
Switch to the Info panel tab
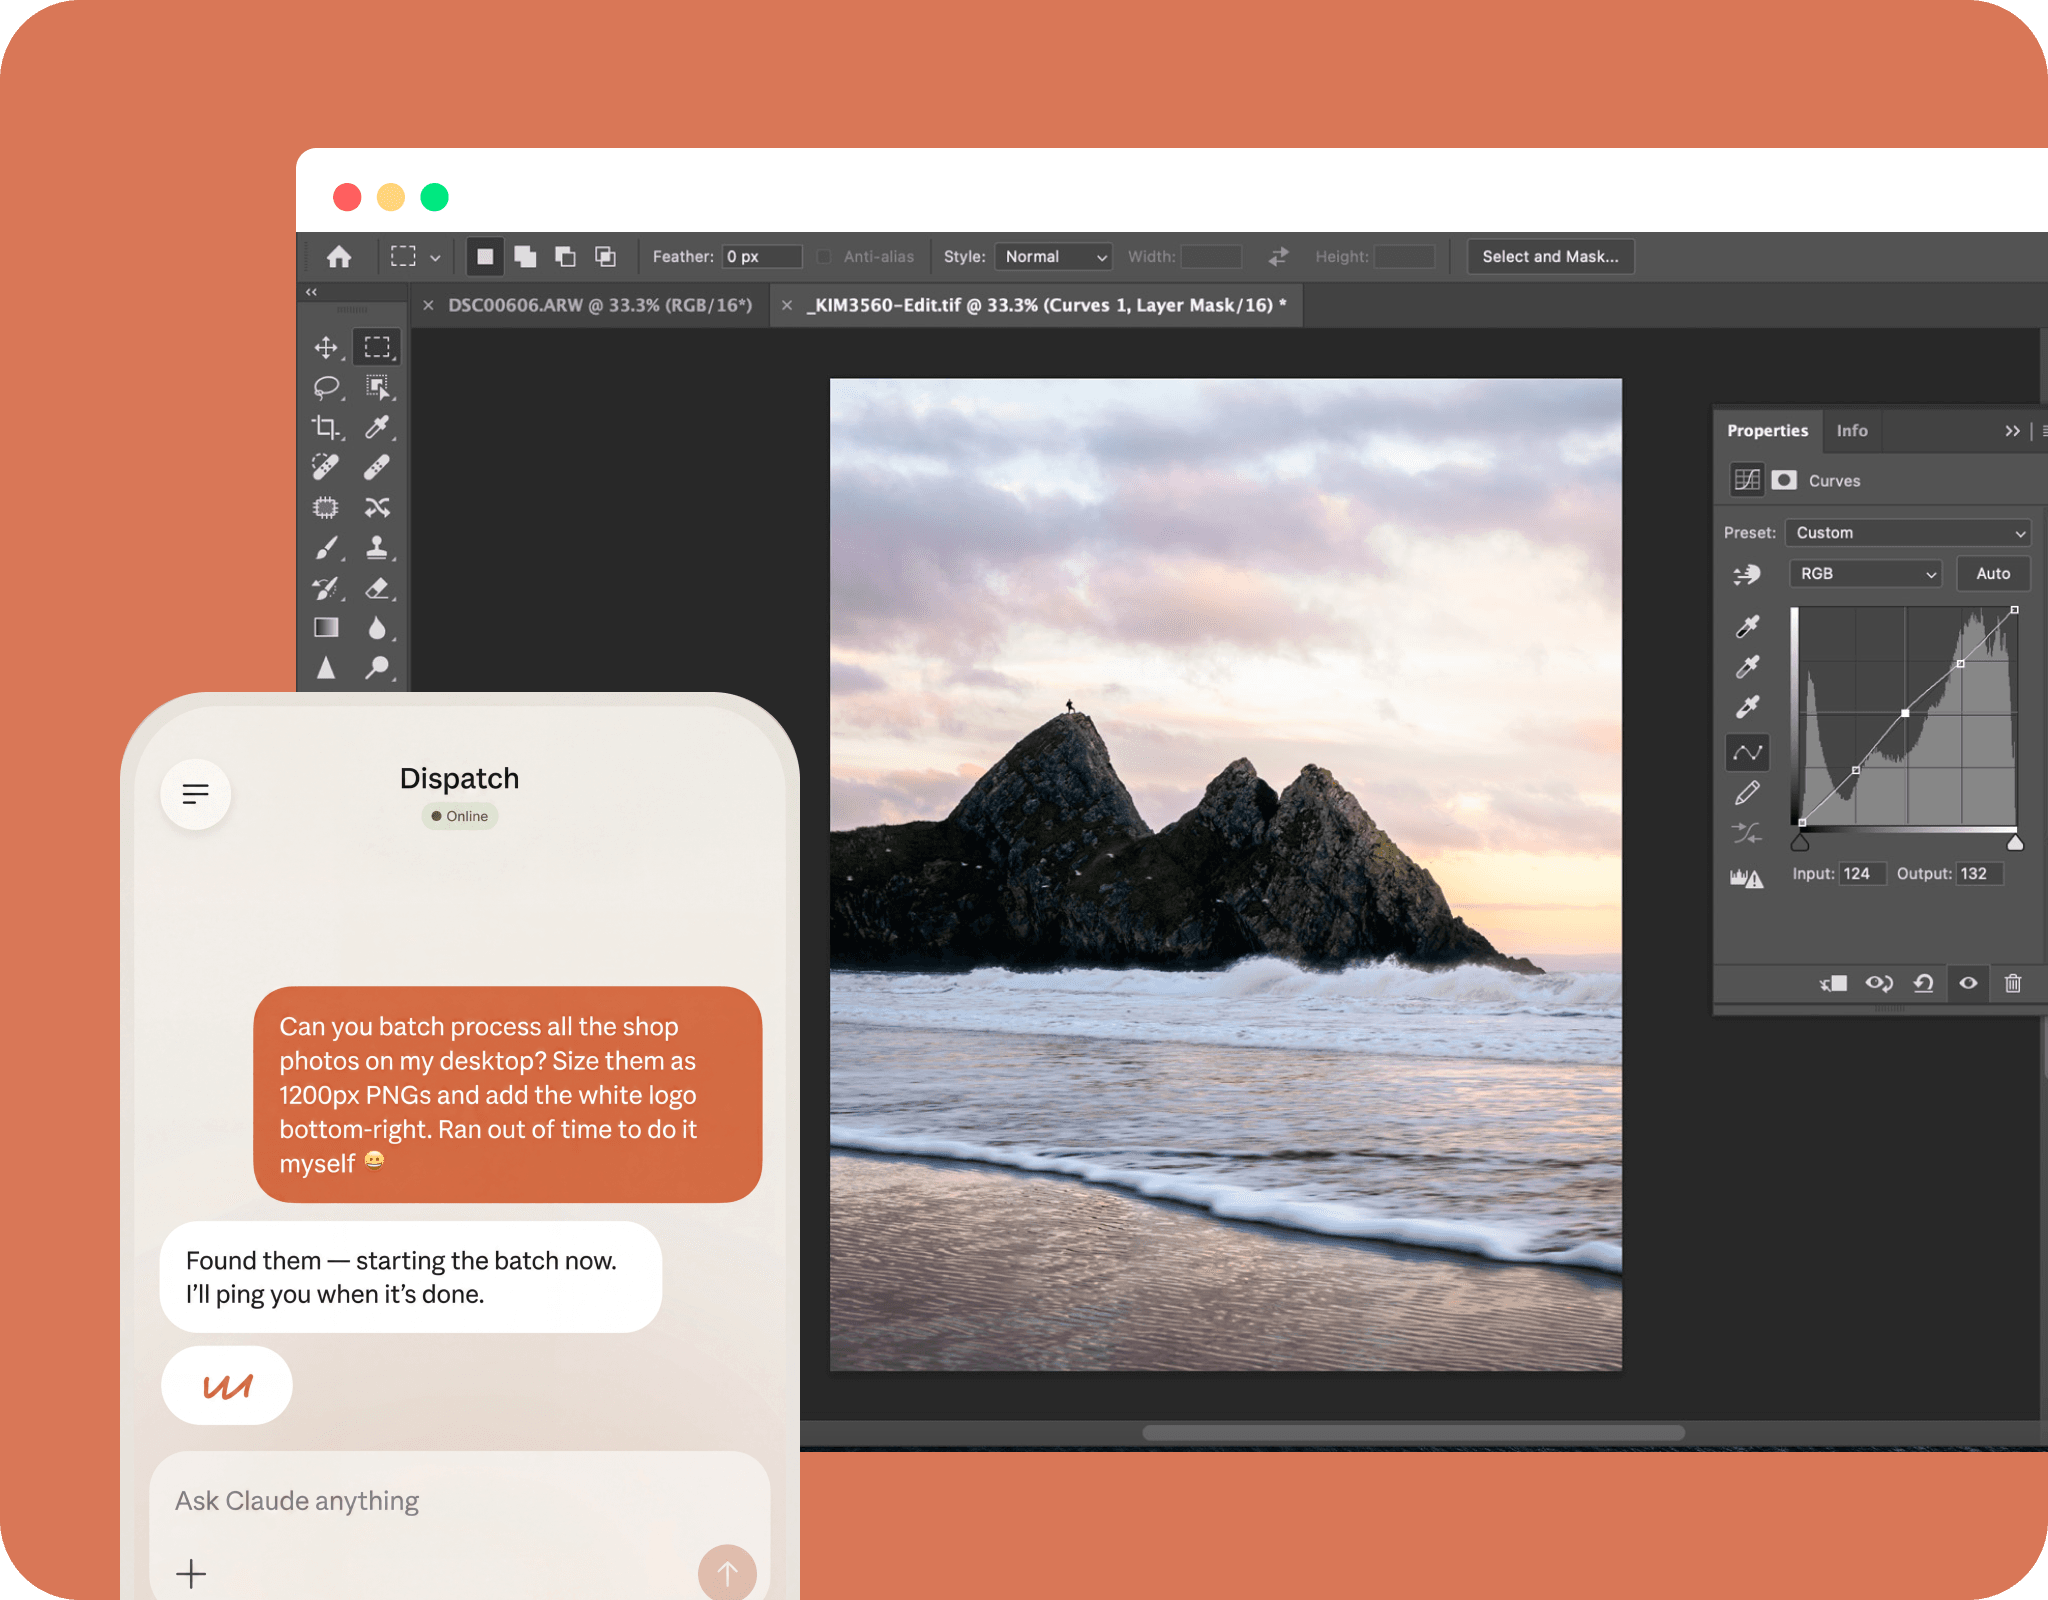pos(1851,431)
